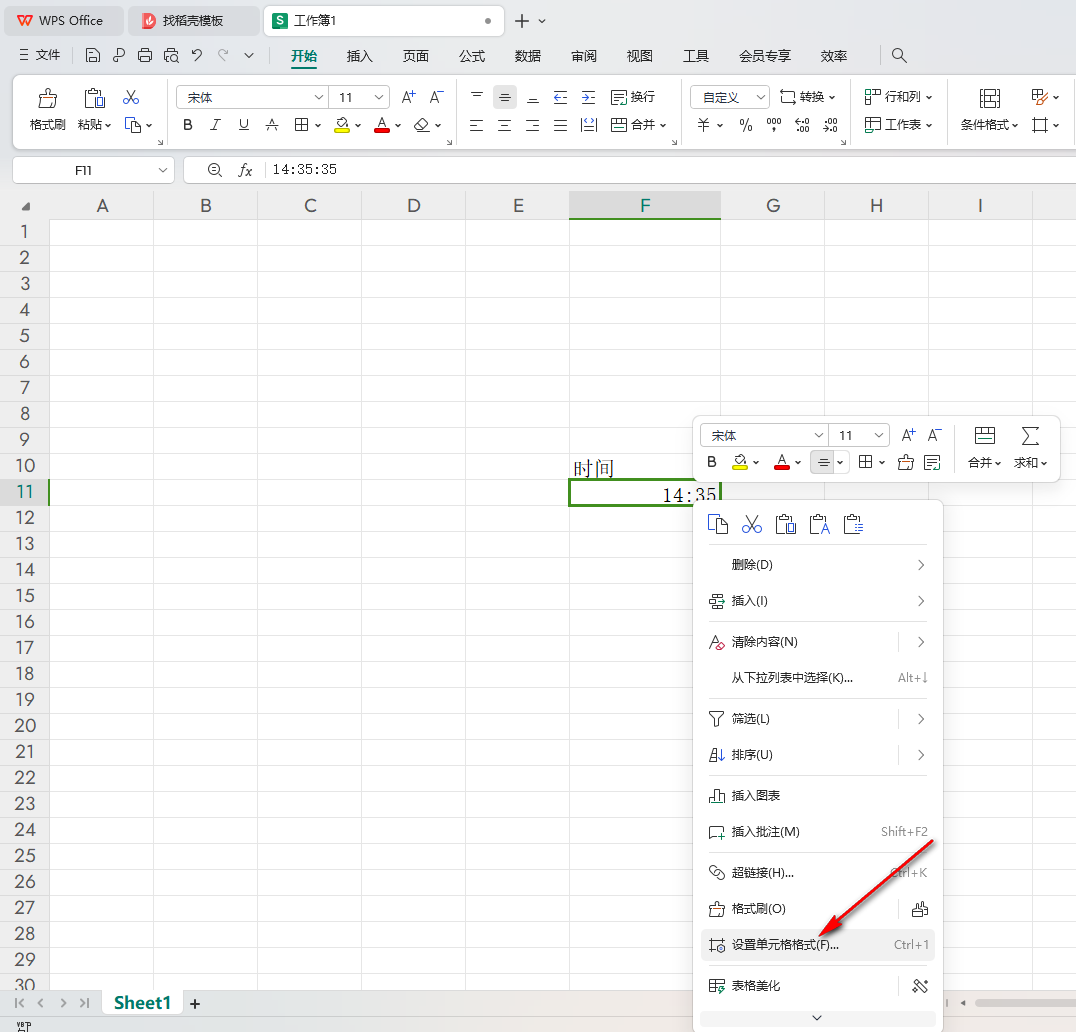This screenshot has width=1076, height=1032.
Task: Click the yellow fill color swatch in ribbon
Action: (x=342, y=125)
